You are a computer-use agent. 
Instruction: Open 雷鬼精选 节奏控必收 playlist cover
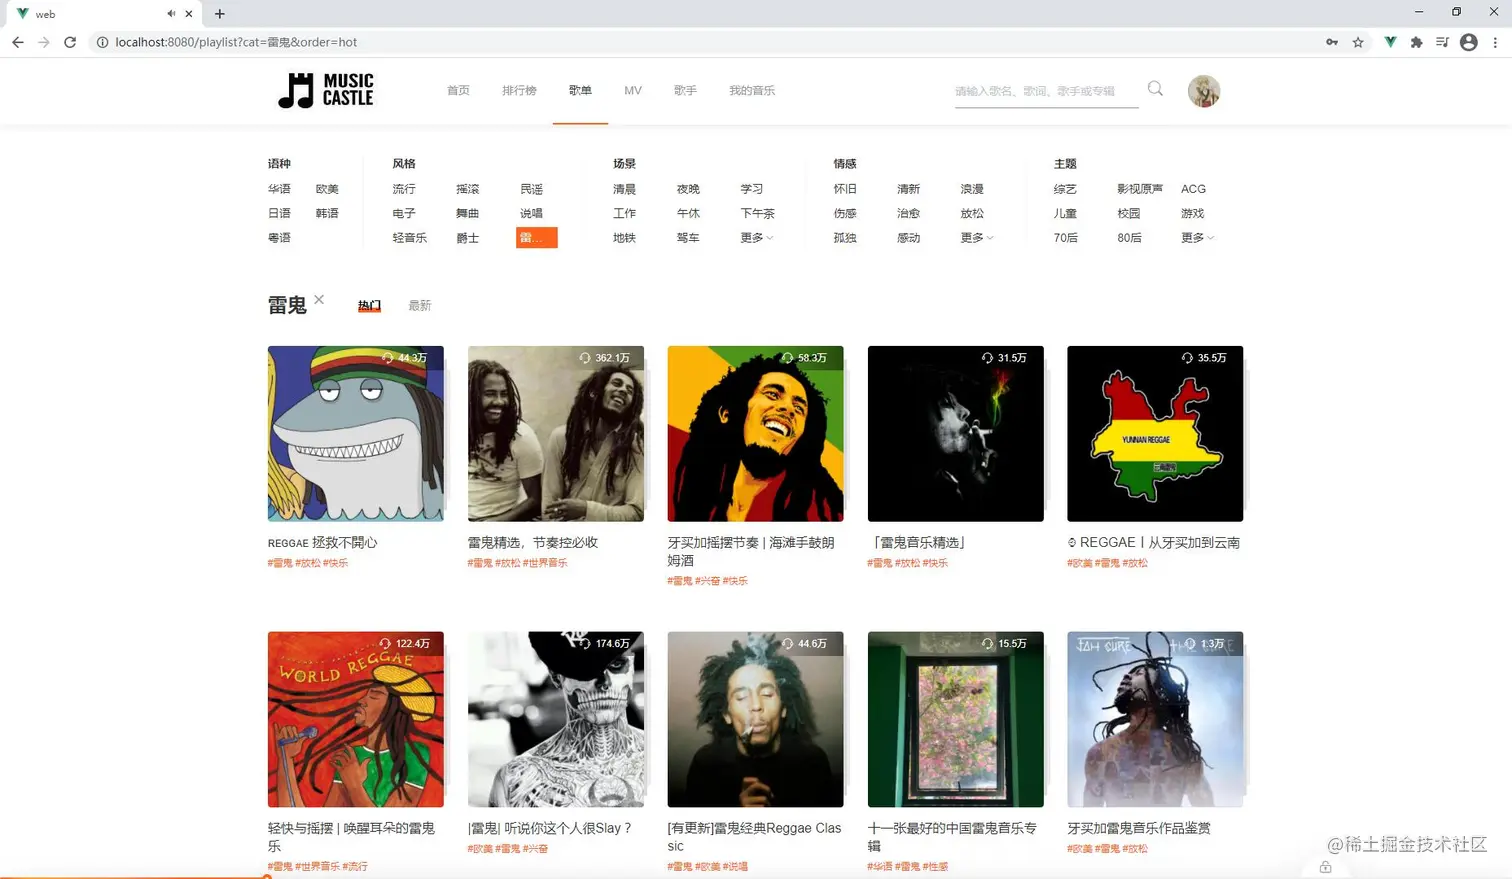(556, 434)
